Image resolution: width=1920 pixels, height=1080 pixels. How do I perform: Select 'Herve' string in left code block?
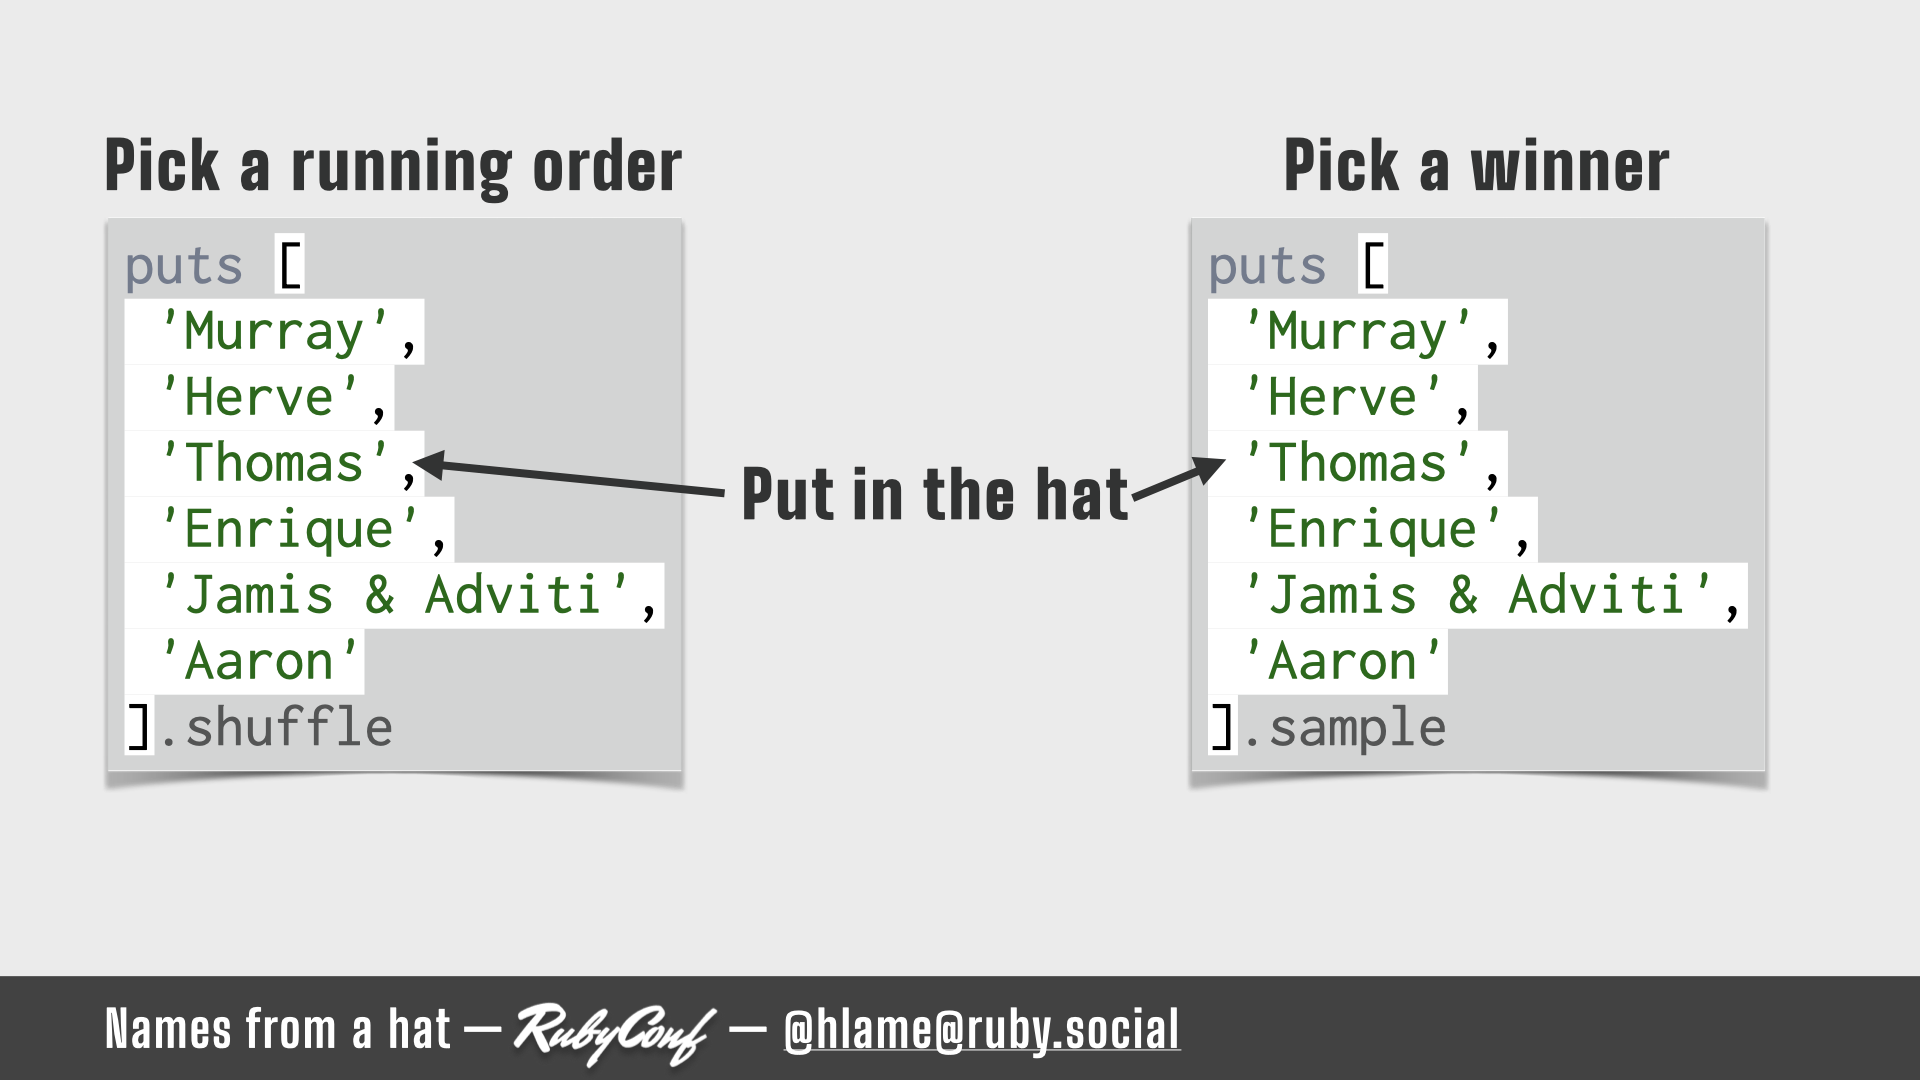(256, 396)
